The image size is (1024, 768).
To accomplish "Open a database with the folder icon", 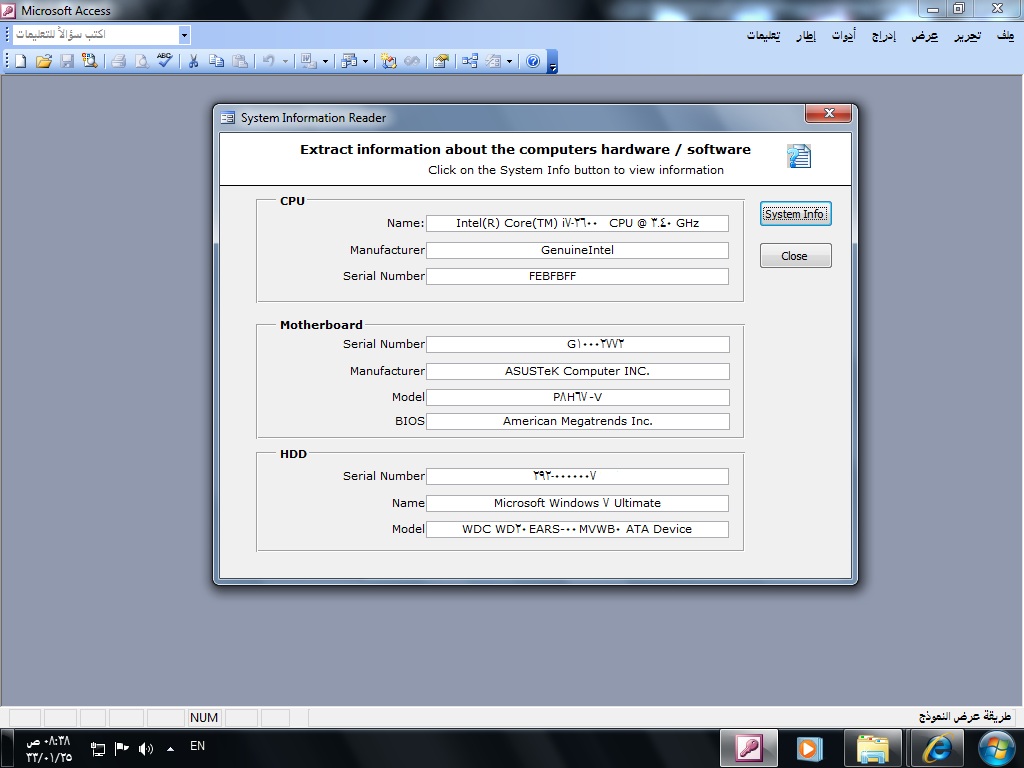I will [44, 61].
